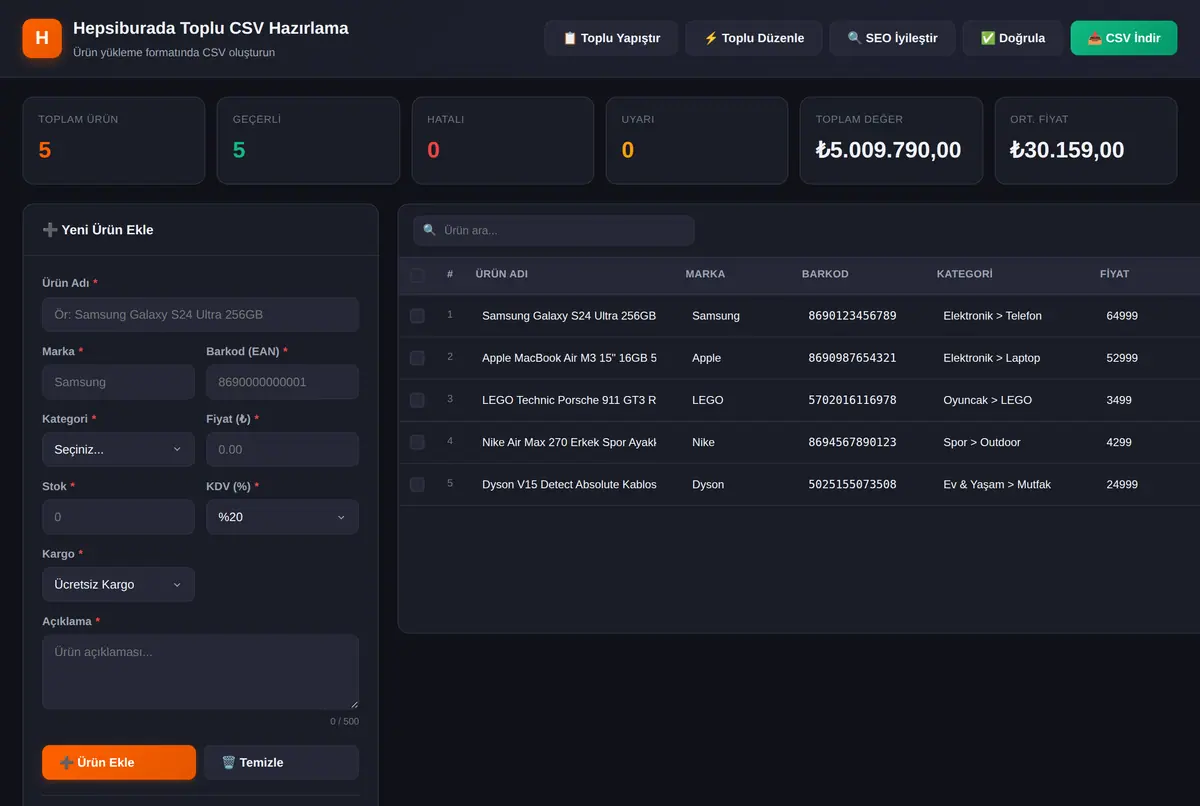Click the BARKOD column header

[x=825, y=274]
